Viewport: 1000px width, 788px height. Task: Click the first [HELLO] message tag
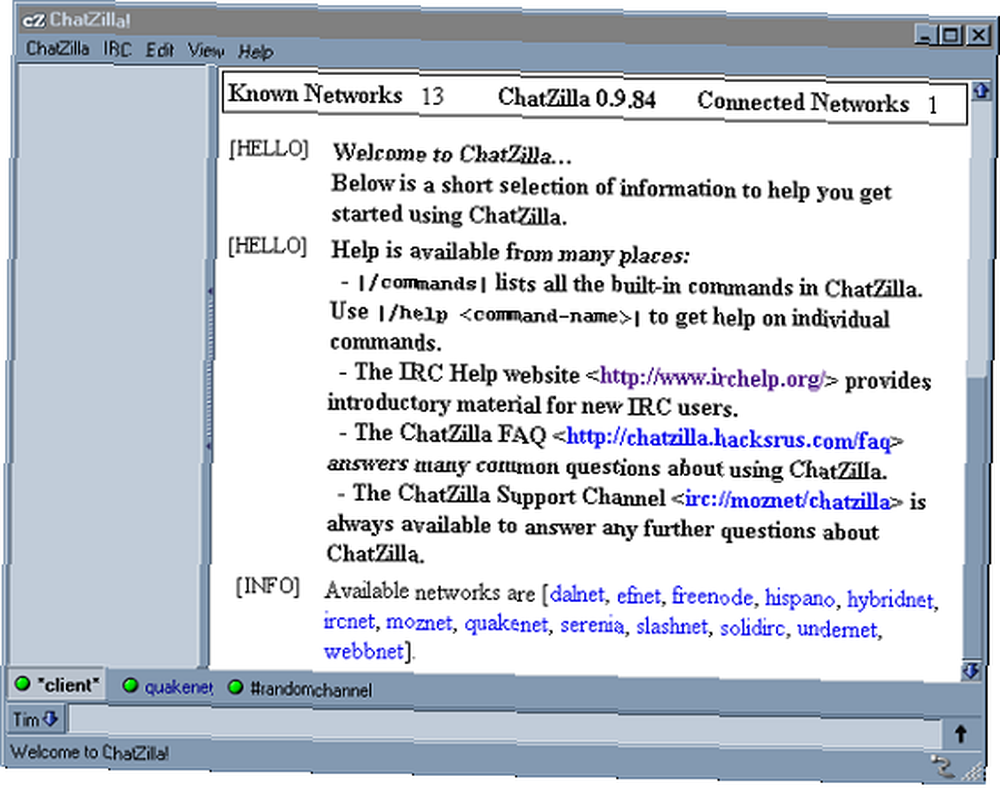pyautogui.click(x=268, y=149)
